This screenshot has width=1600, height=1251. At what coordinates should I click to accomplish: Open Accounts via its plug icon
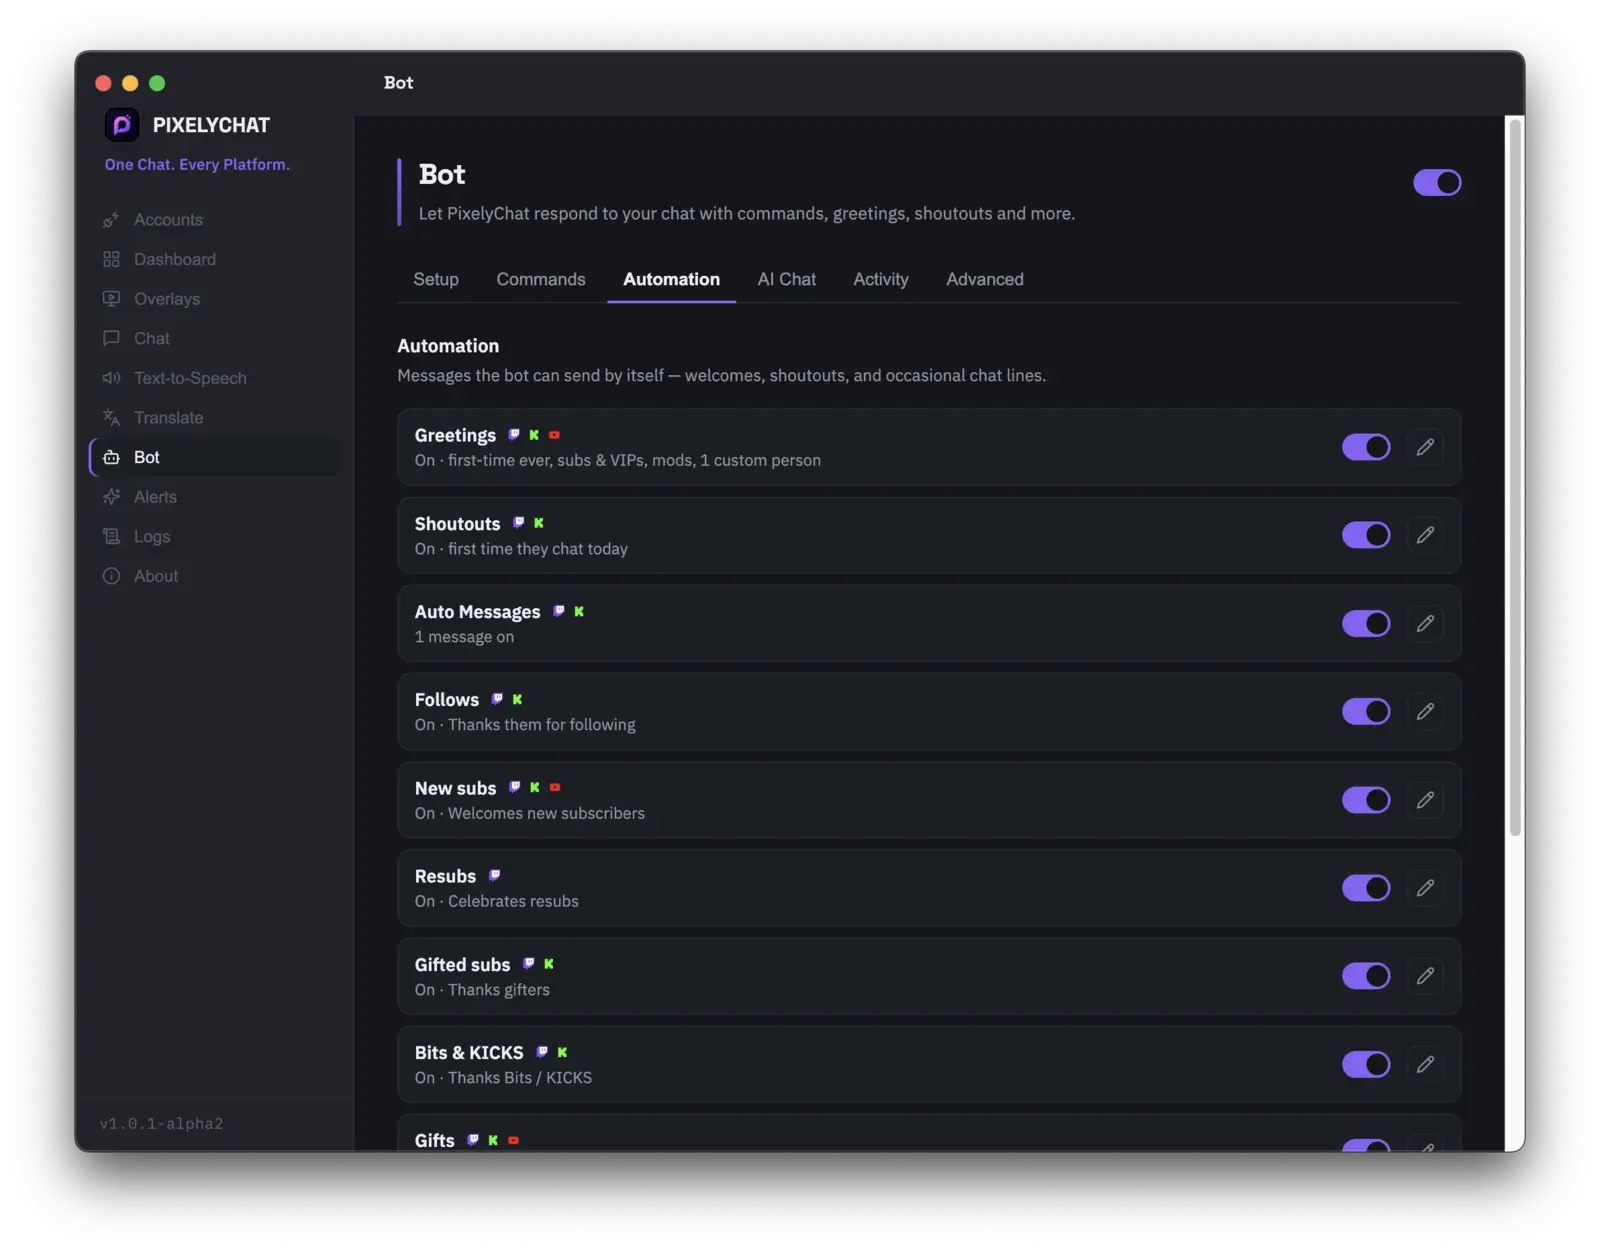click(x=111, y=220)
